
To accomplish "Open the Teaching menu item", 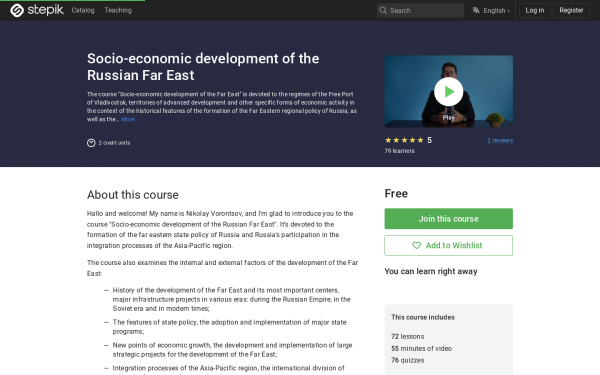I will pyautogui.click(x=118, y=10).
